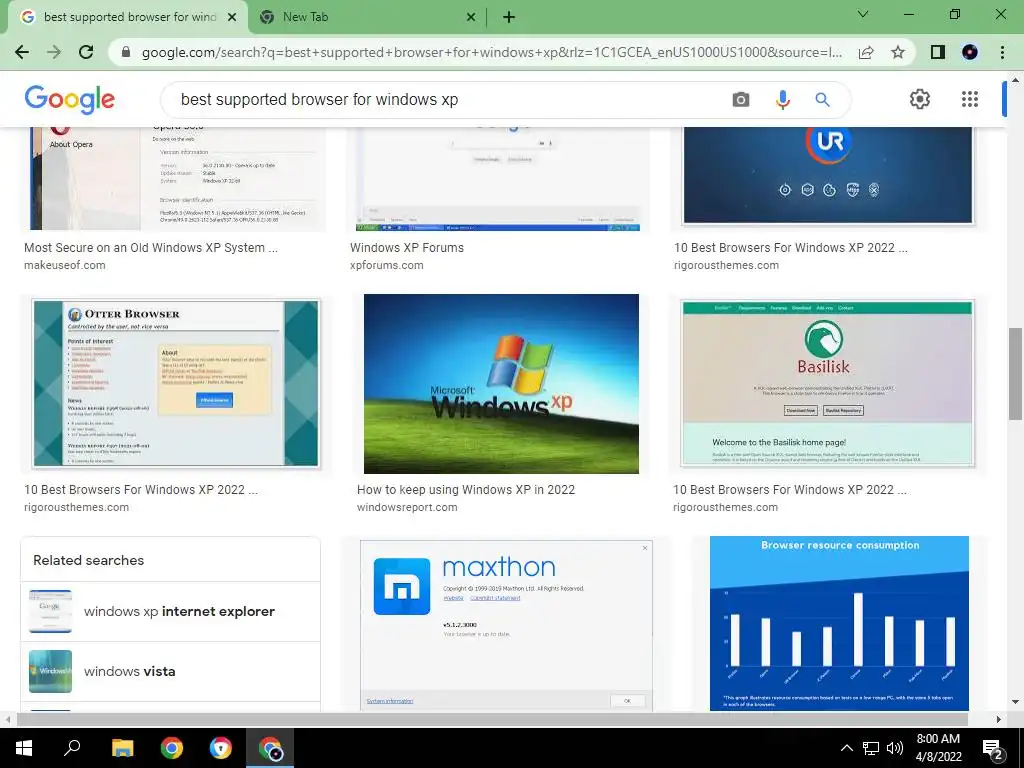Open the Google apps grid
This screenshot has height=768, width=1024.
click(970, 99)
